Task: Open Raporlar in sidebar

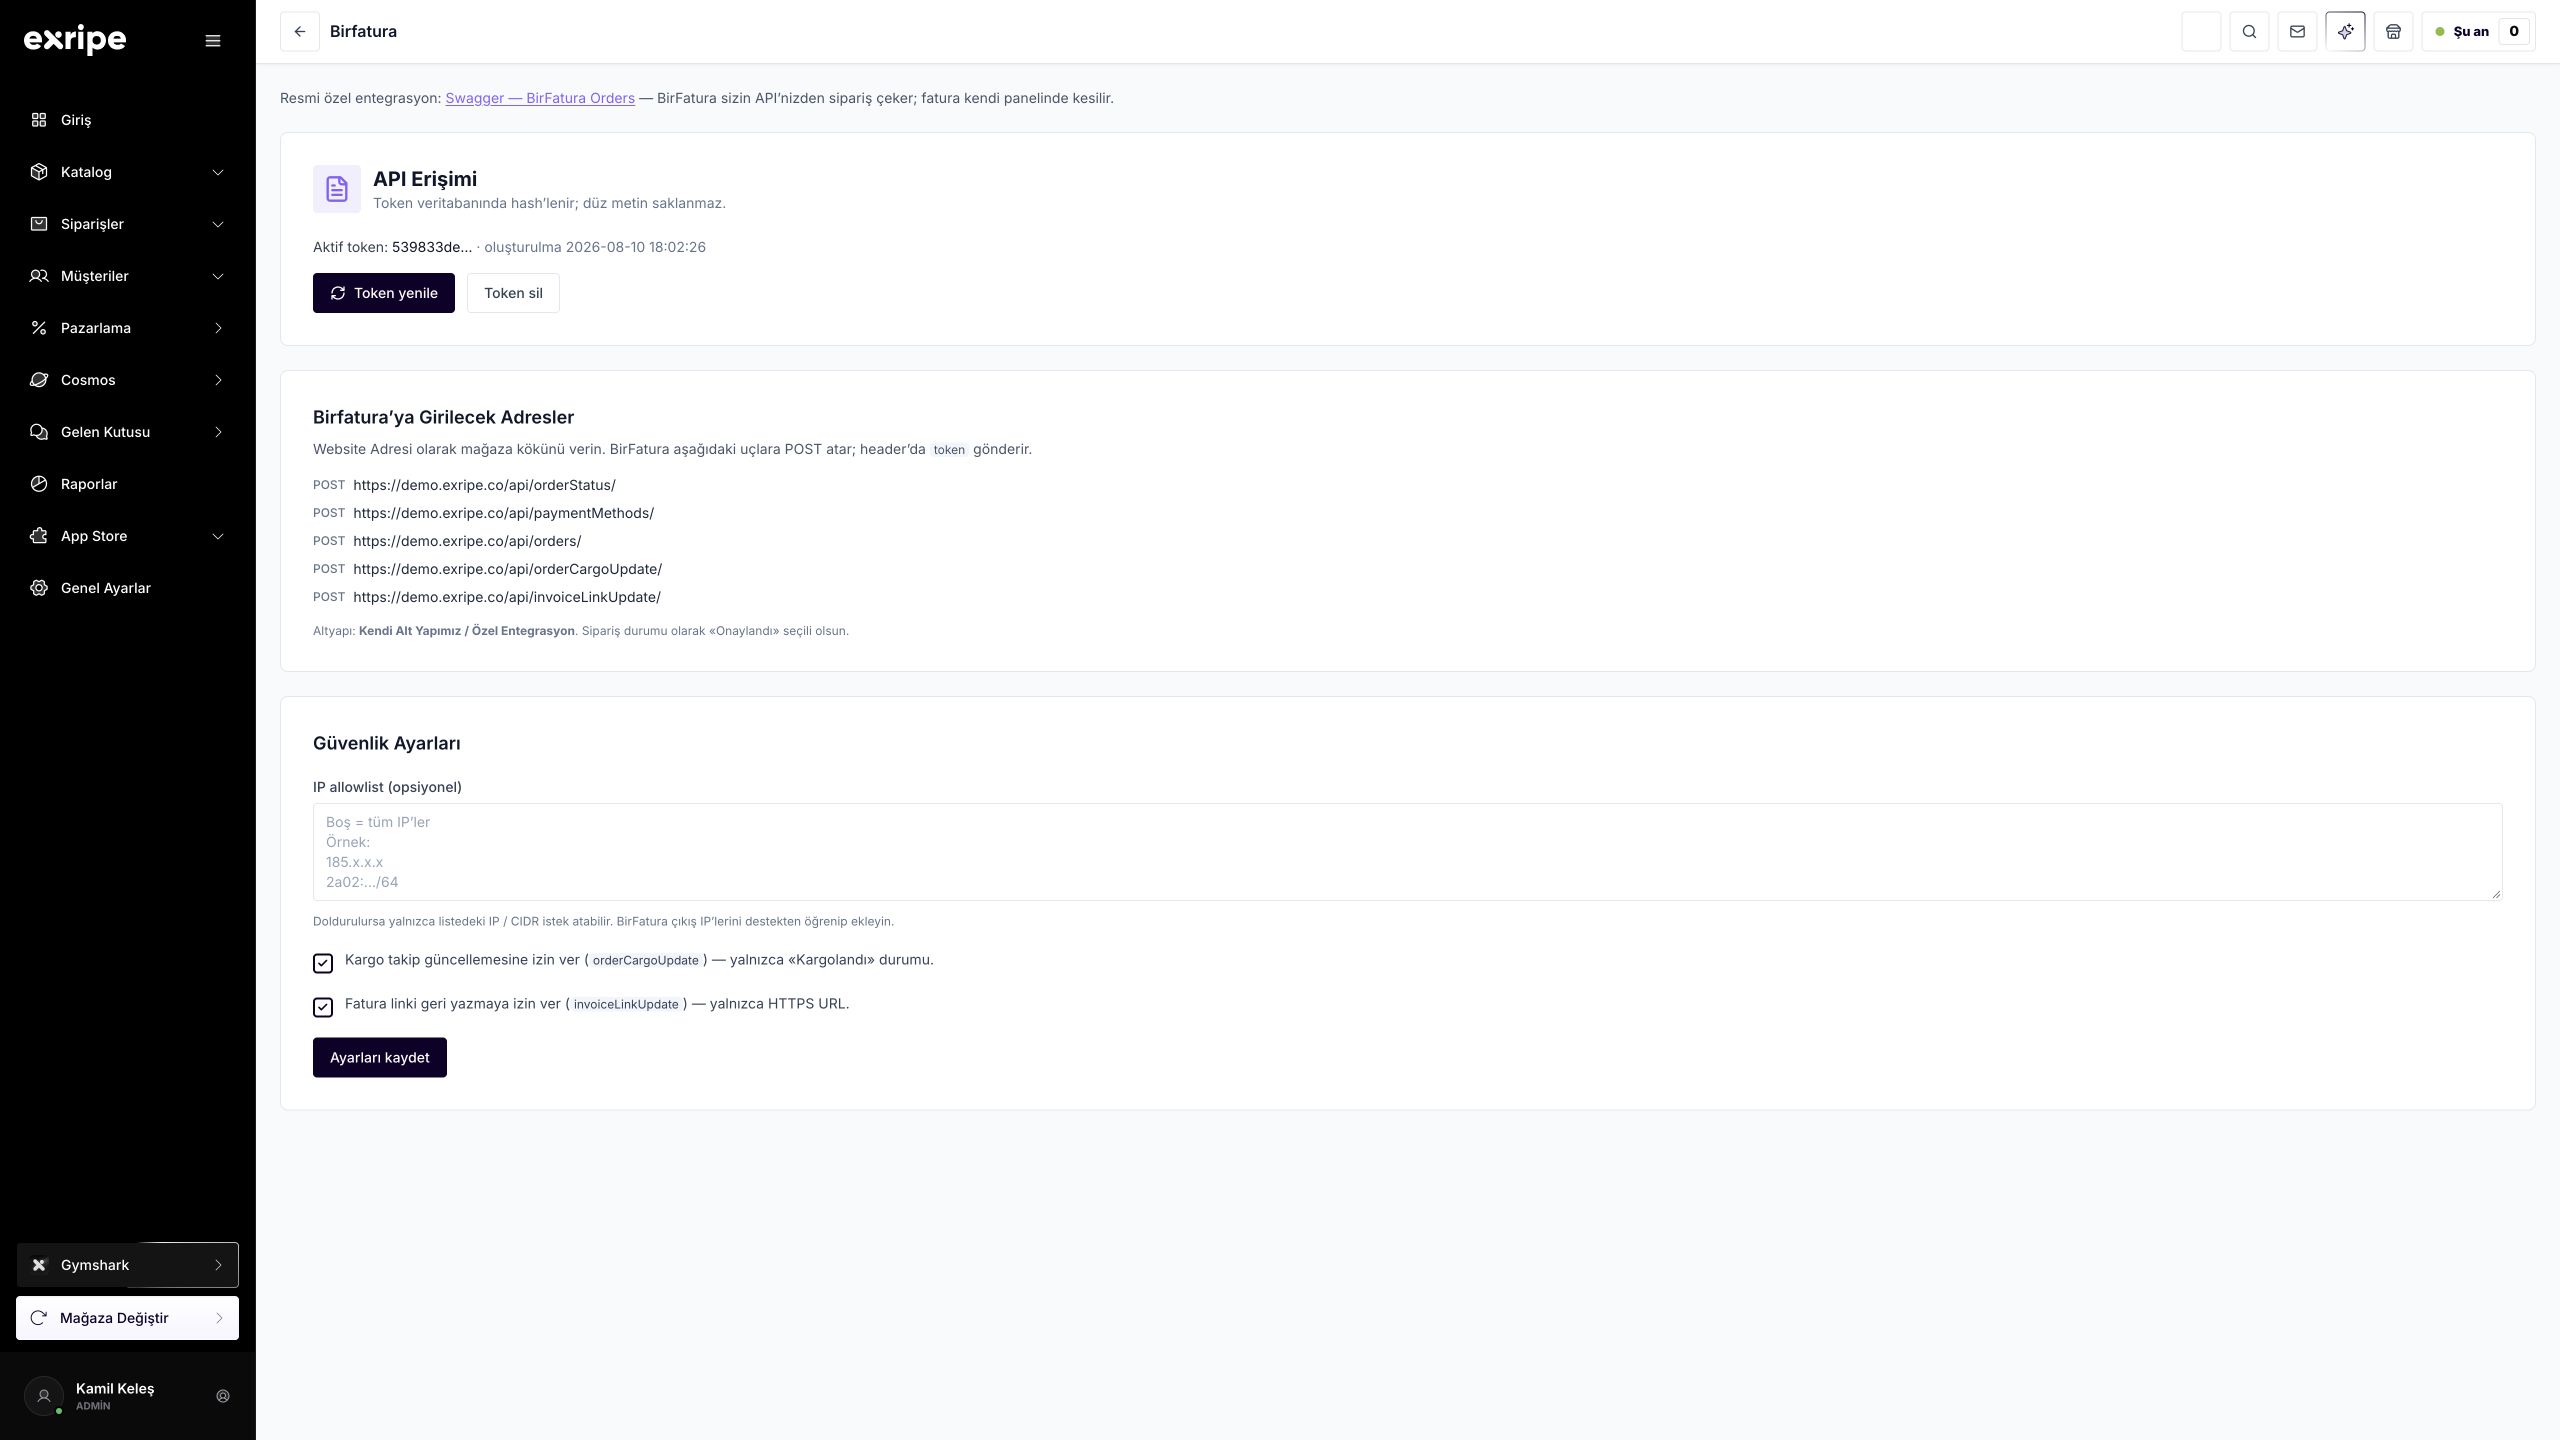Action: 128,484
